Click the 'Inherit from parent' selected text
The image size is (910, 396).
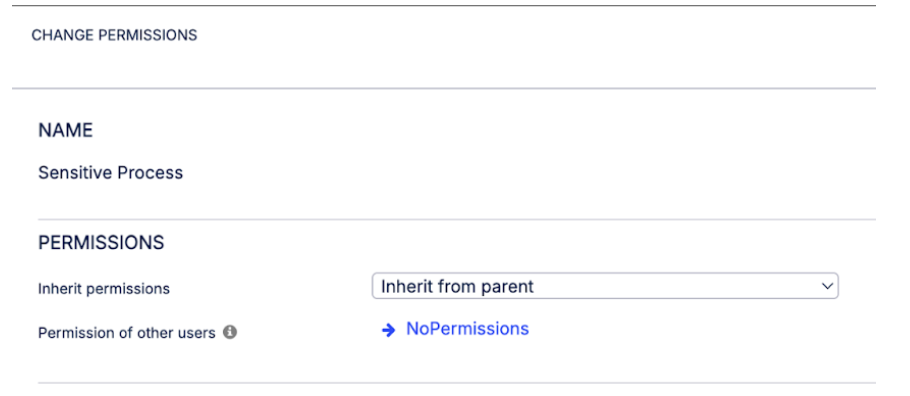pyautogui.click(x=457, y=286)
